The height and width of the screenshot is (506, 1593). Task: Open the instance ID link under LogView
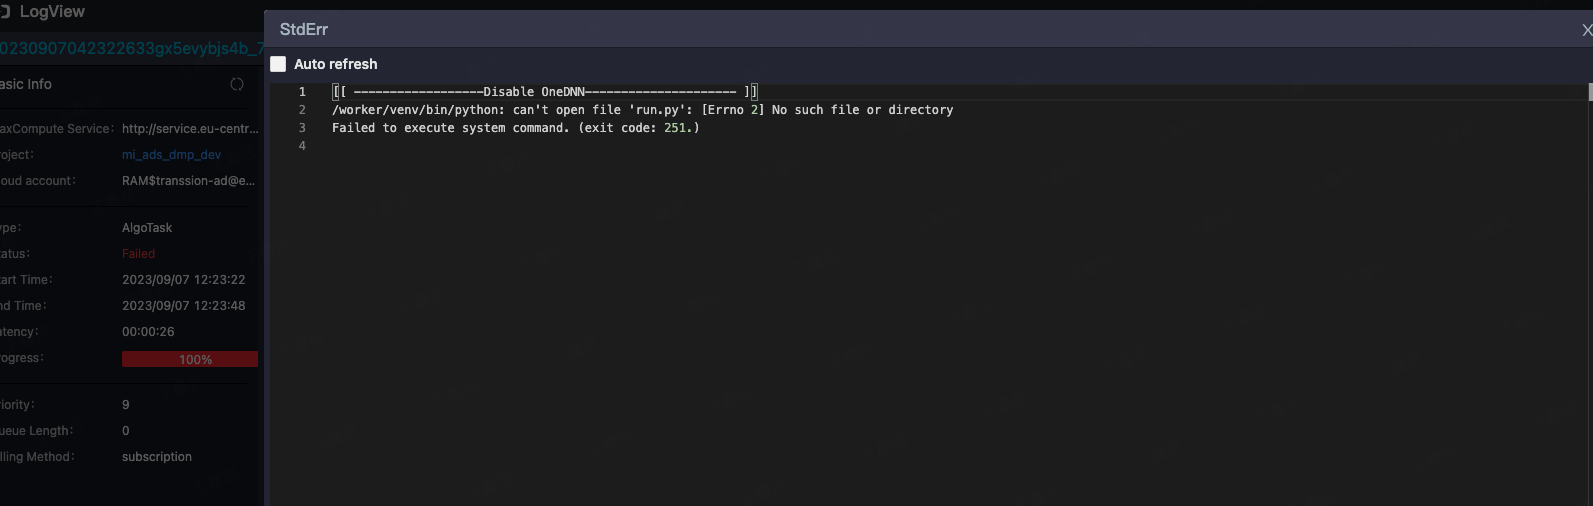[x=131, y=48]
